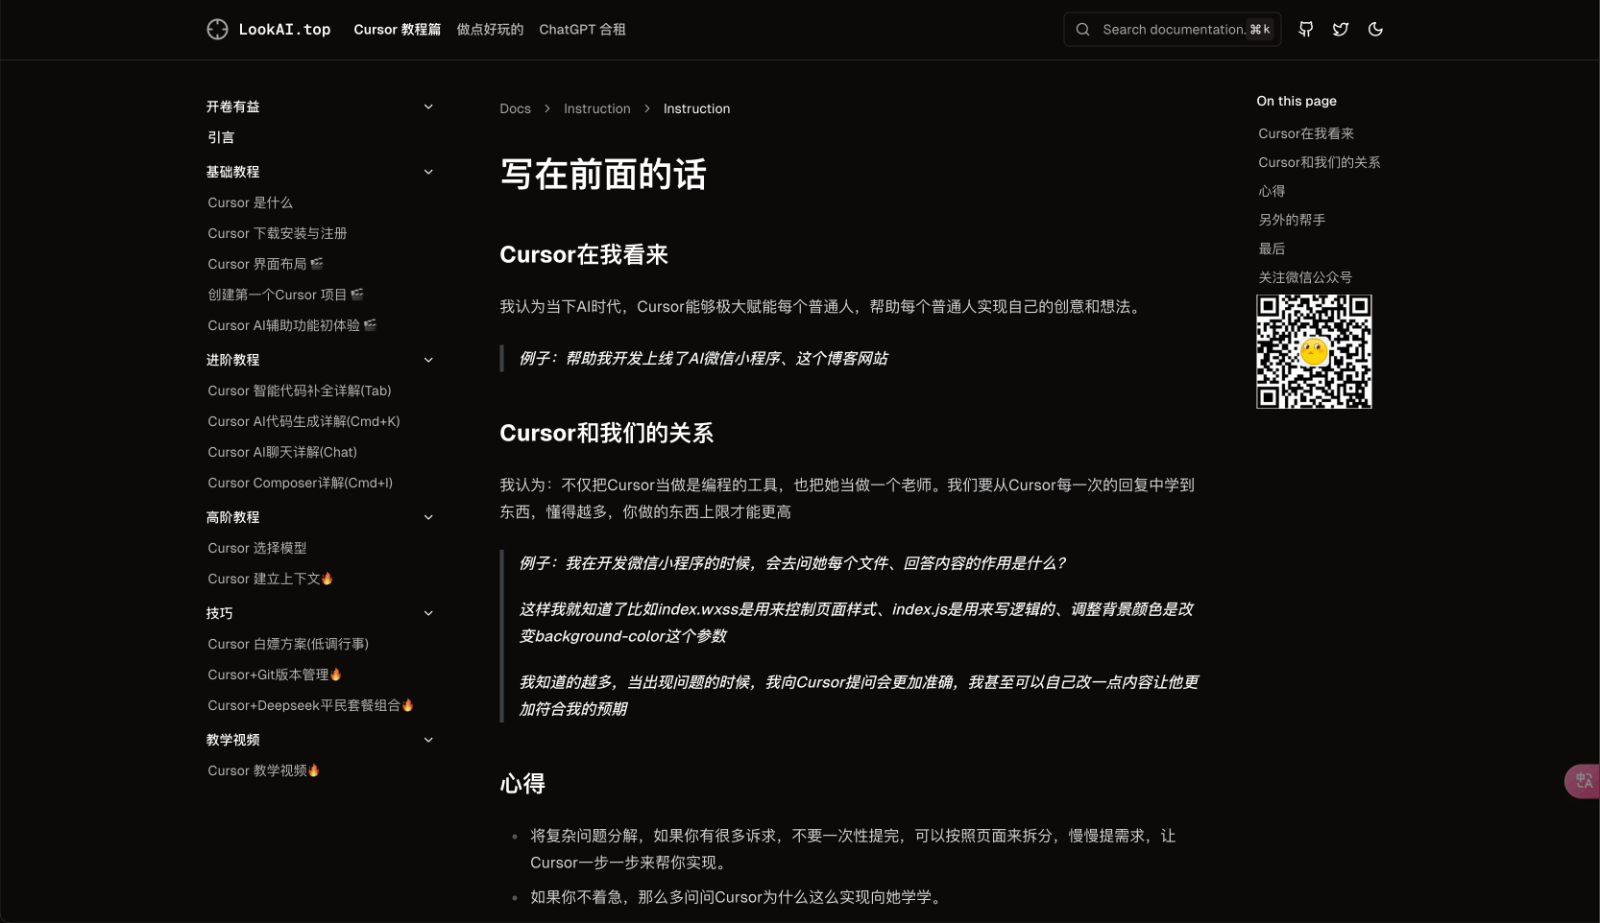Image resolution: width=1600 pixels, height=923 pixels.
Task: Collapse the 高阶教程 section chevron
Action: tap(428, 517)
